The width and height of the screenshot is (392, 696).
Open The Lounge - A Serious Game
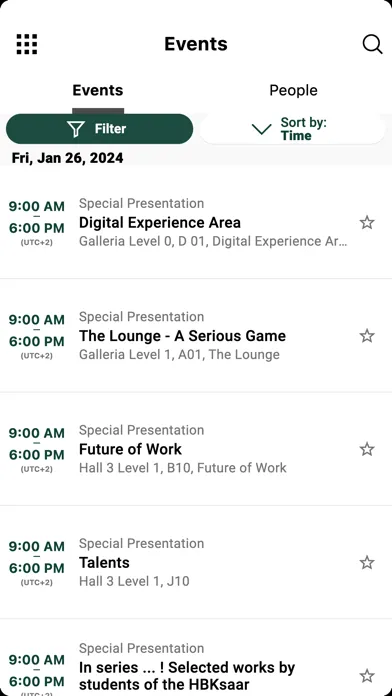[x=182, y=336]
